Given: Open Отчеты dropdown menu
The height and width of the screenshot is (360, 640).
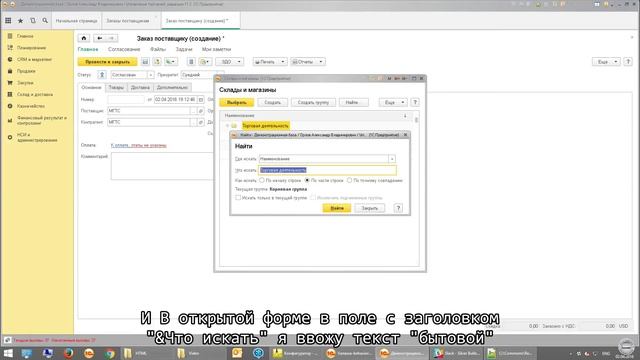Looking at the screenshot, I should coord(308,62).
